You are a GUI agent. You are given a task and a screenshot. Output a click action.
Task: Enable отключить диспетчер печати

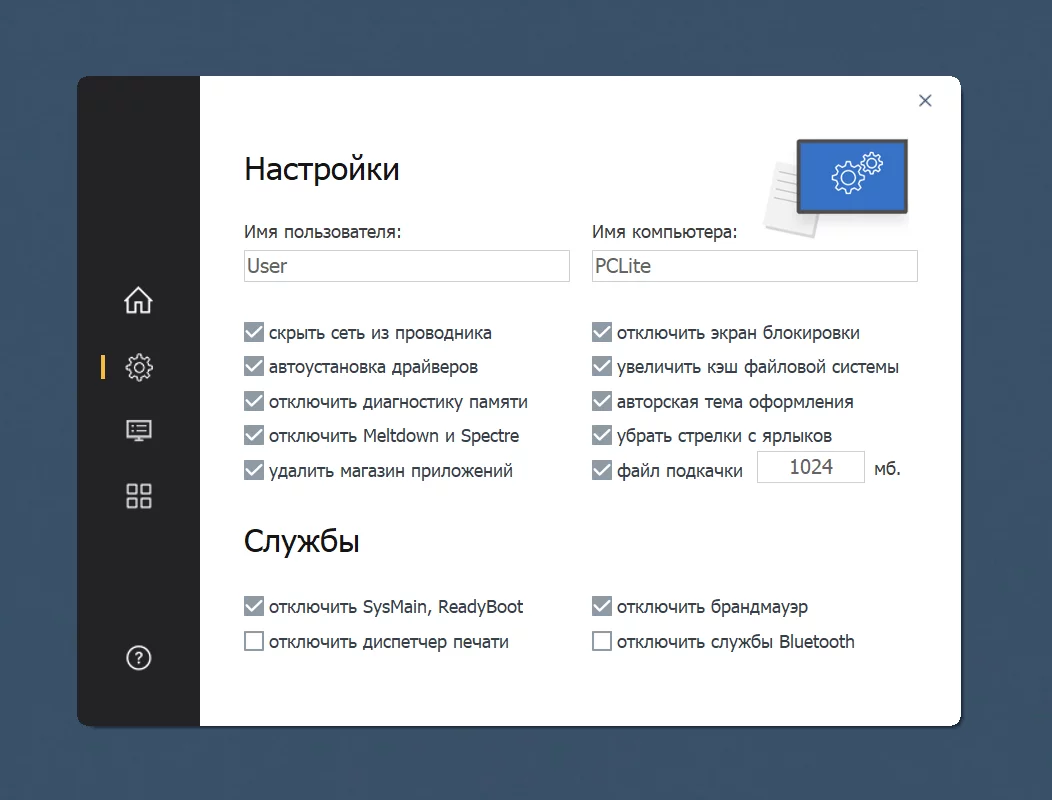[x=254, y=642]
